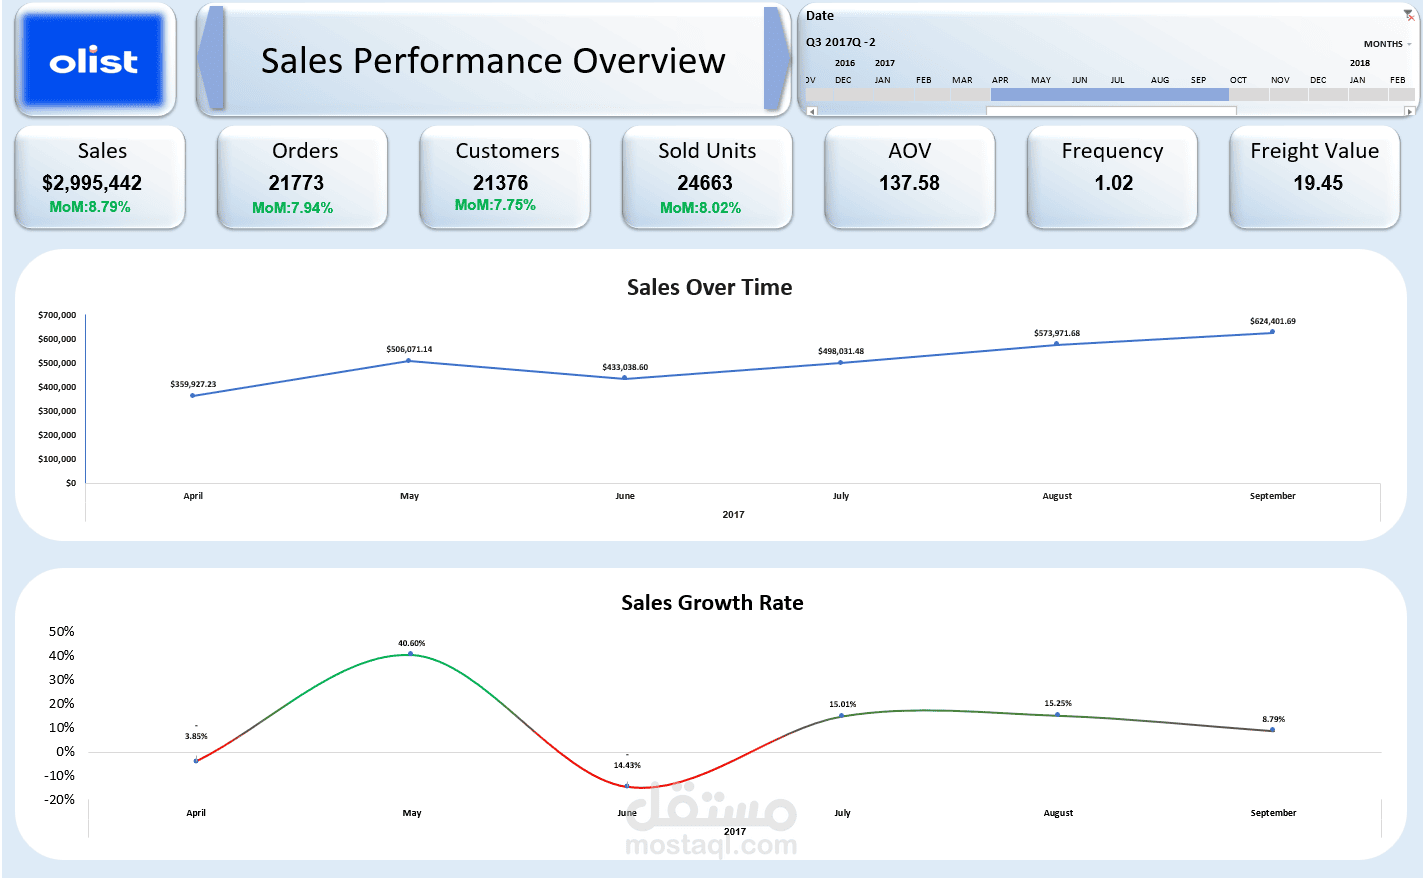This screenshot has height=878, width=1423.
Task: Click the highlighted APR–SEP timeline range
Action: 1110,94
